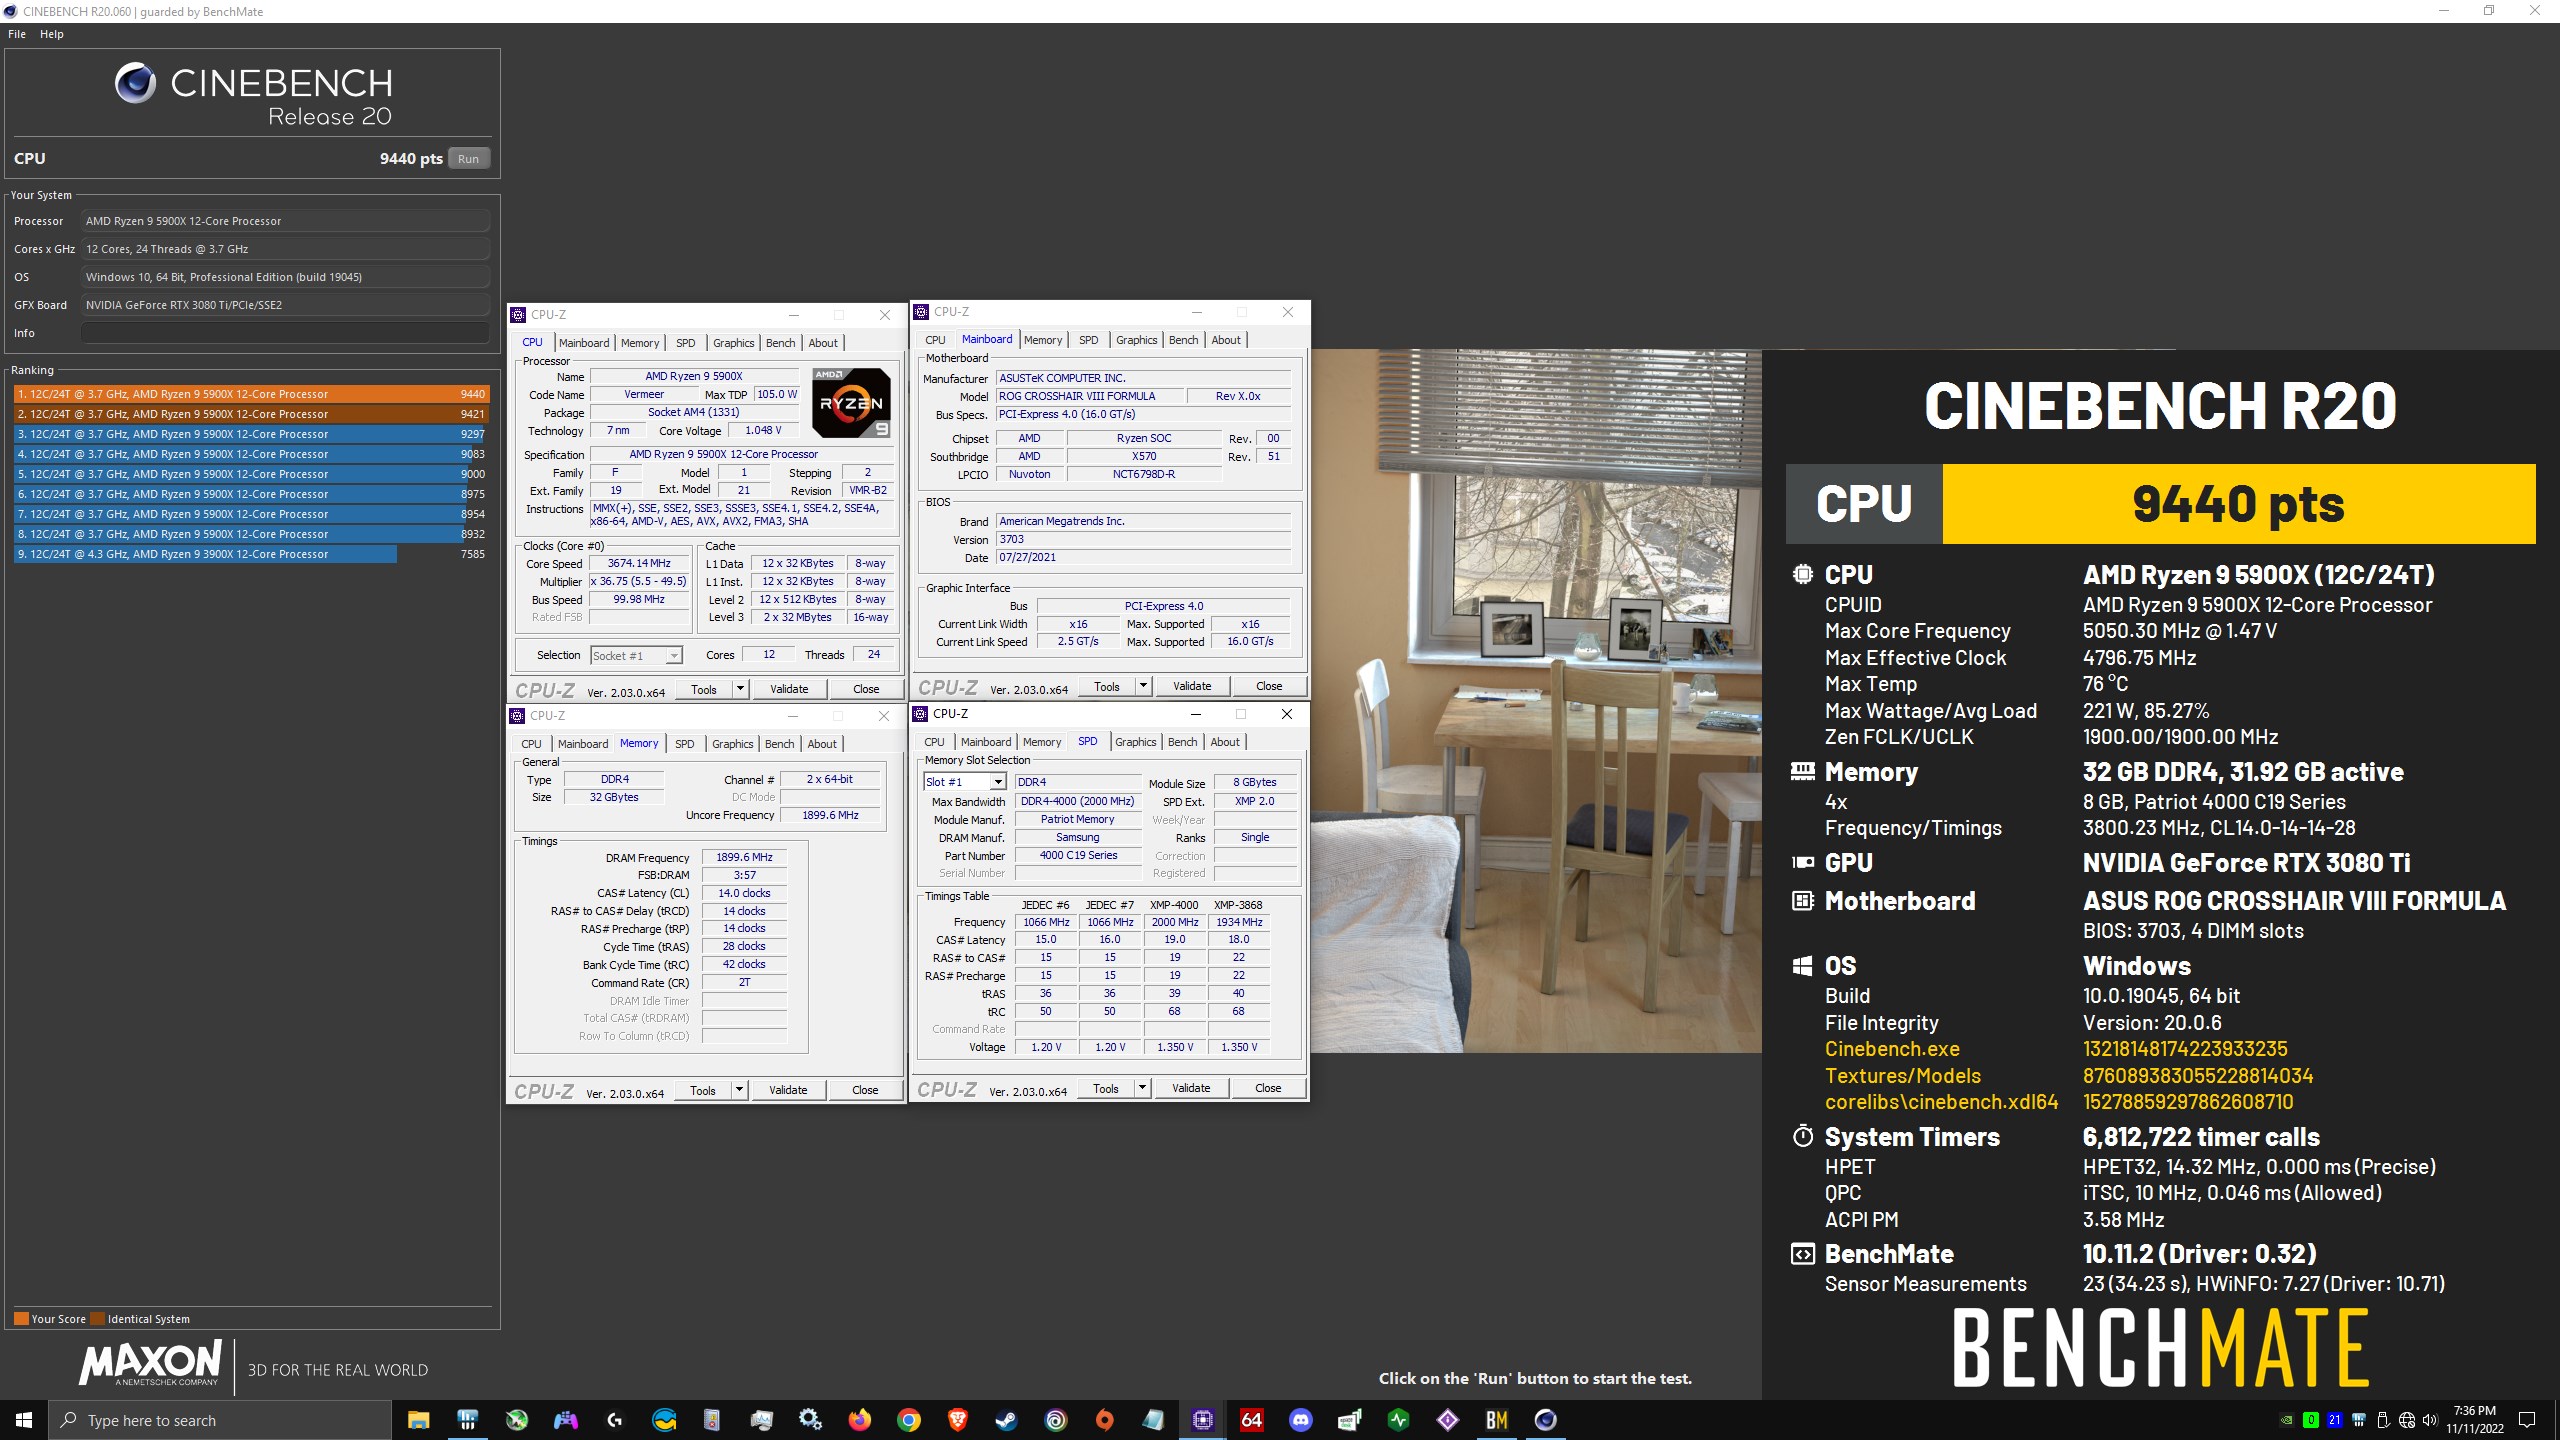Click the blue 21 temperature tray icon
This screenshot has width=2560, height=1440.
pos(2334,1420)
